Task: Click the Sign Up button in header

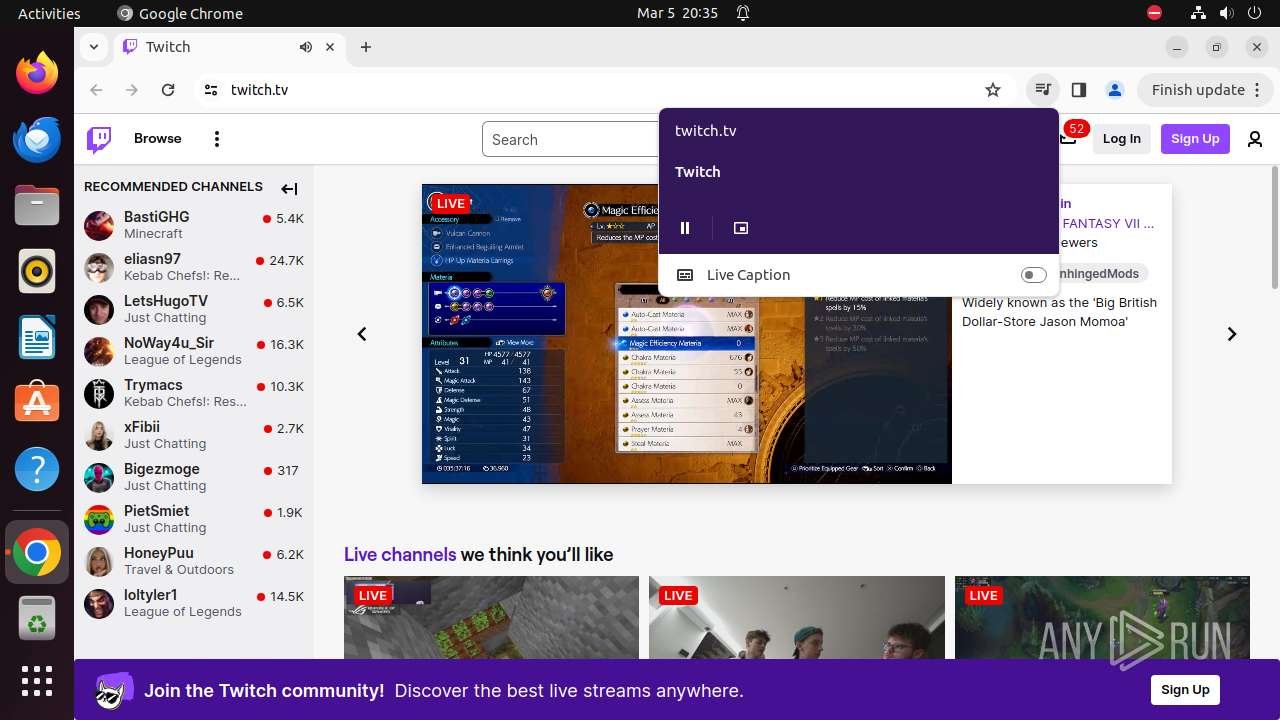Action: tap(1195, 139)
